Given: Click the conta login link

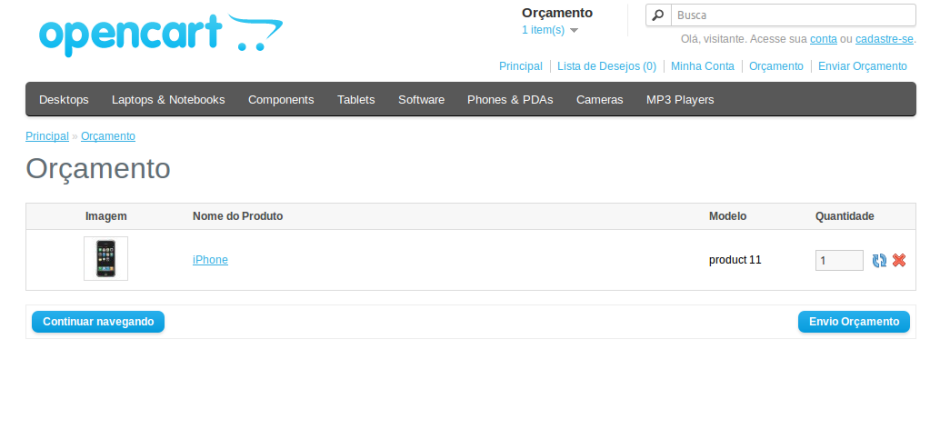Looking at the screenshot, I should point(823,39).
